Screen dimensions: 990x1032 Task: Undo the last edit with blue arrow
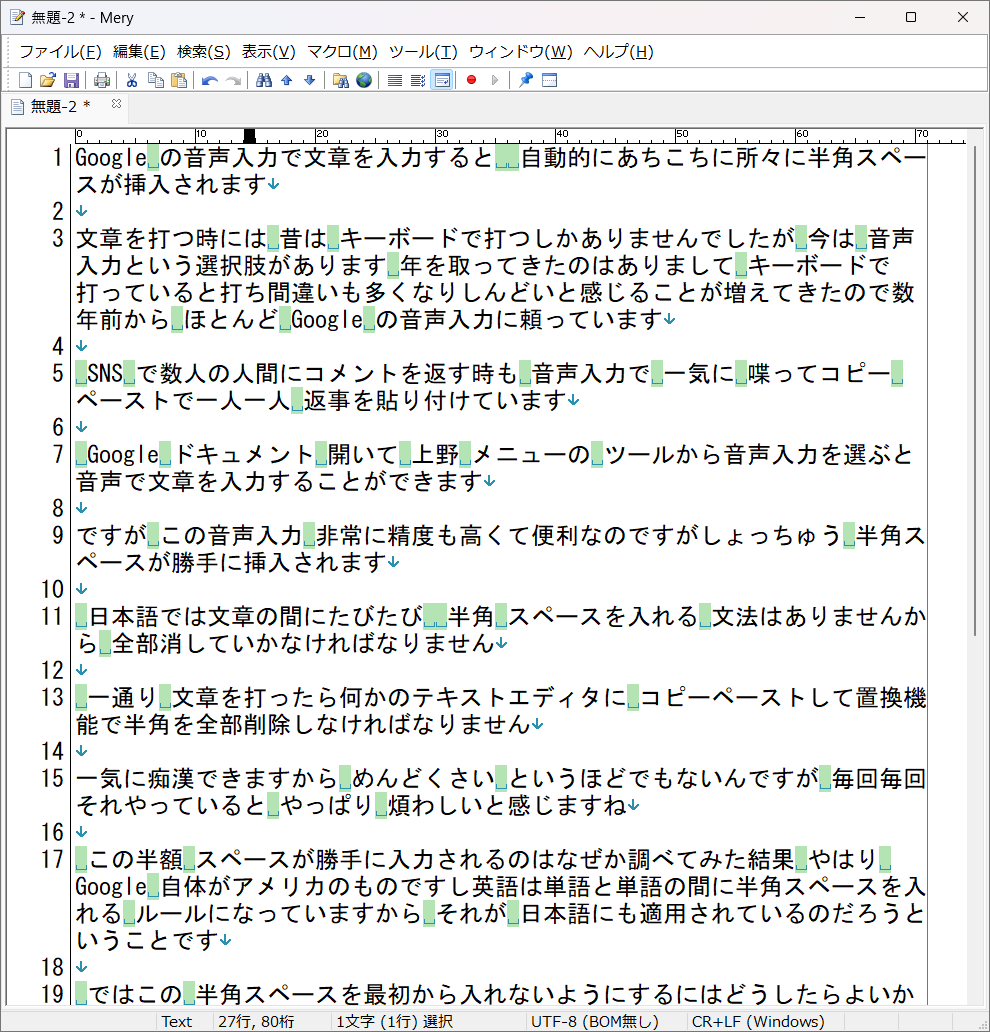point(209,80)
